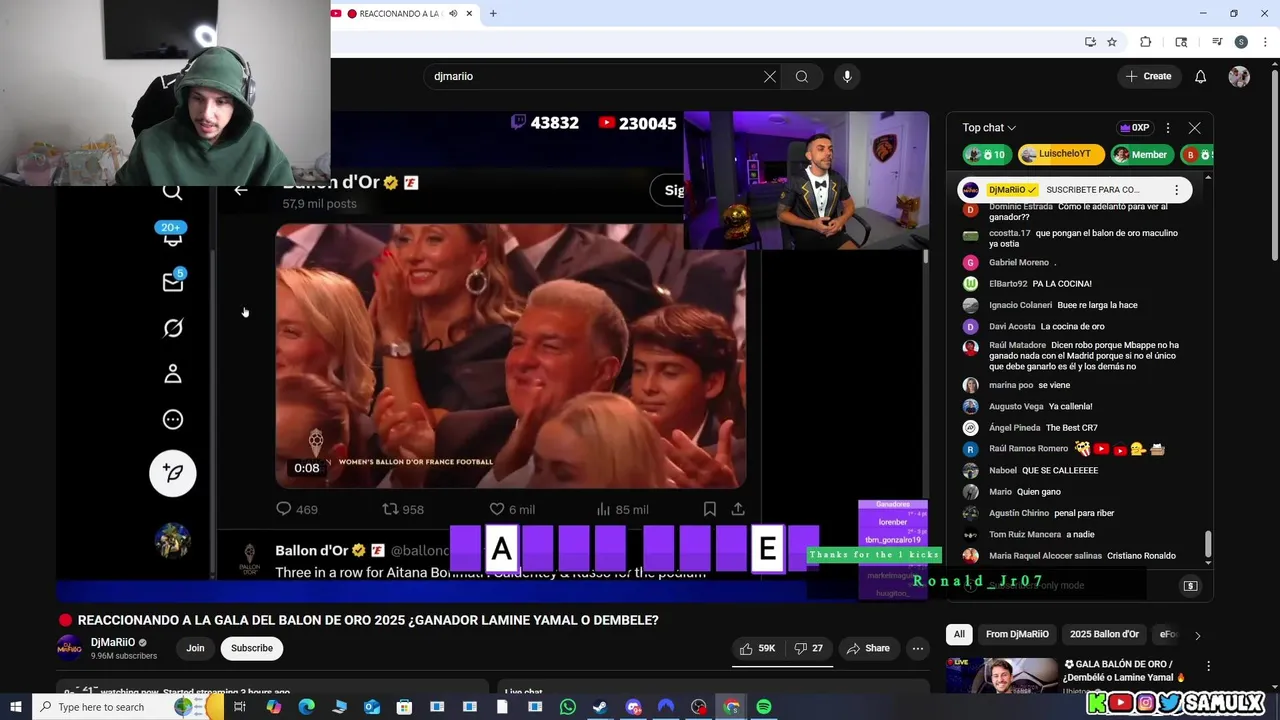This screenshot has width=1280, height=720.
Task: Open more actions menu below video
Action: click(917, 648)
